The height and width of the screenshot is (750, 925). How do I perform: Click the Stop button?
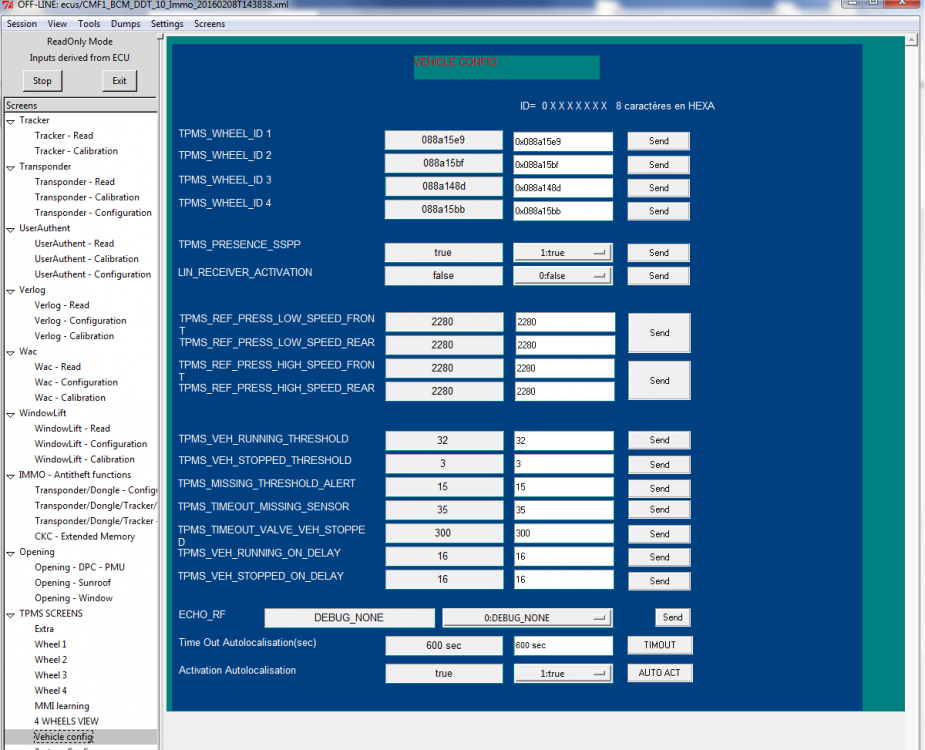[42, 81]
